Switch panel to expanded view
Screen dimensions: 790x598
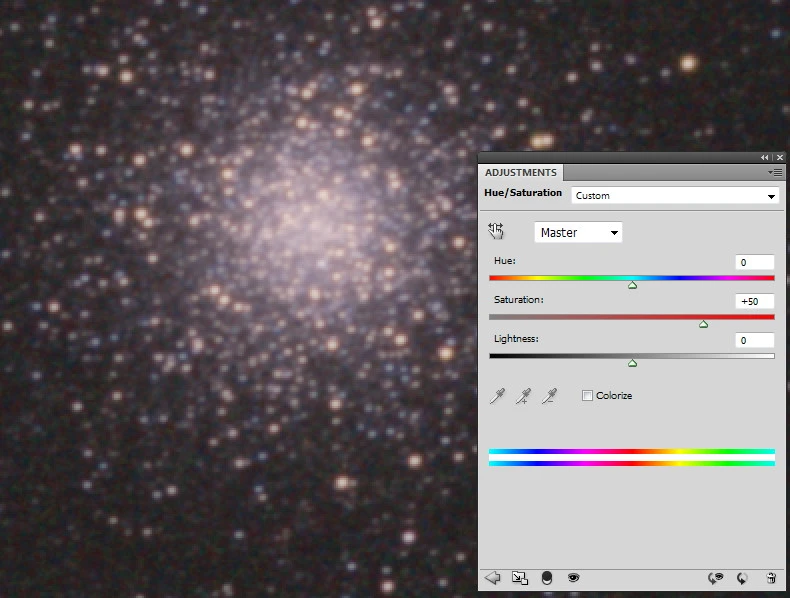coord(519,578)
